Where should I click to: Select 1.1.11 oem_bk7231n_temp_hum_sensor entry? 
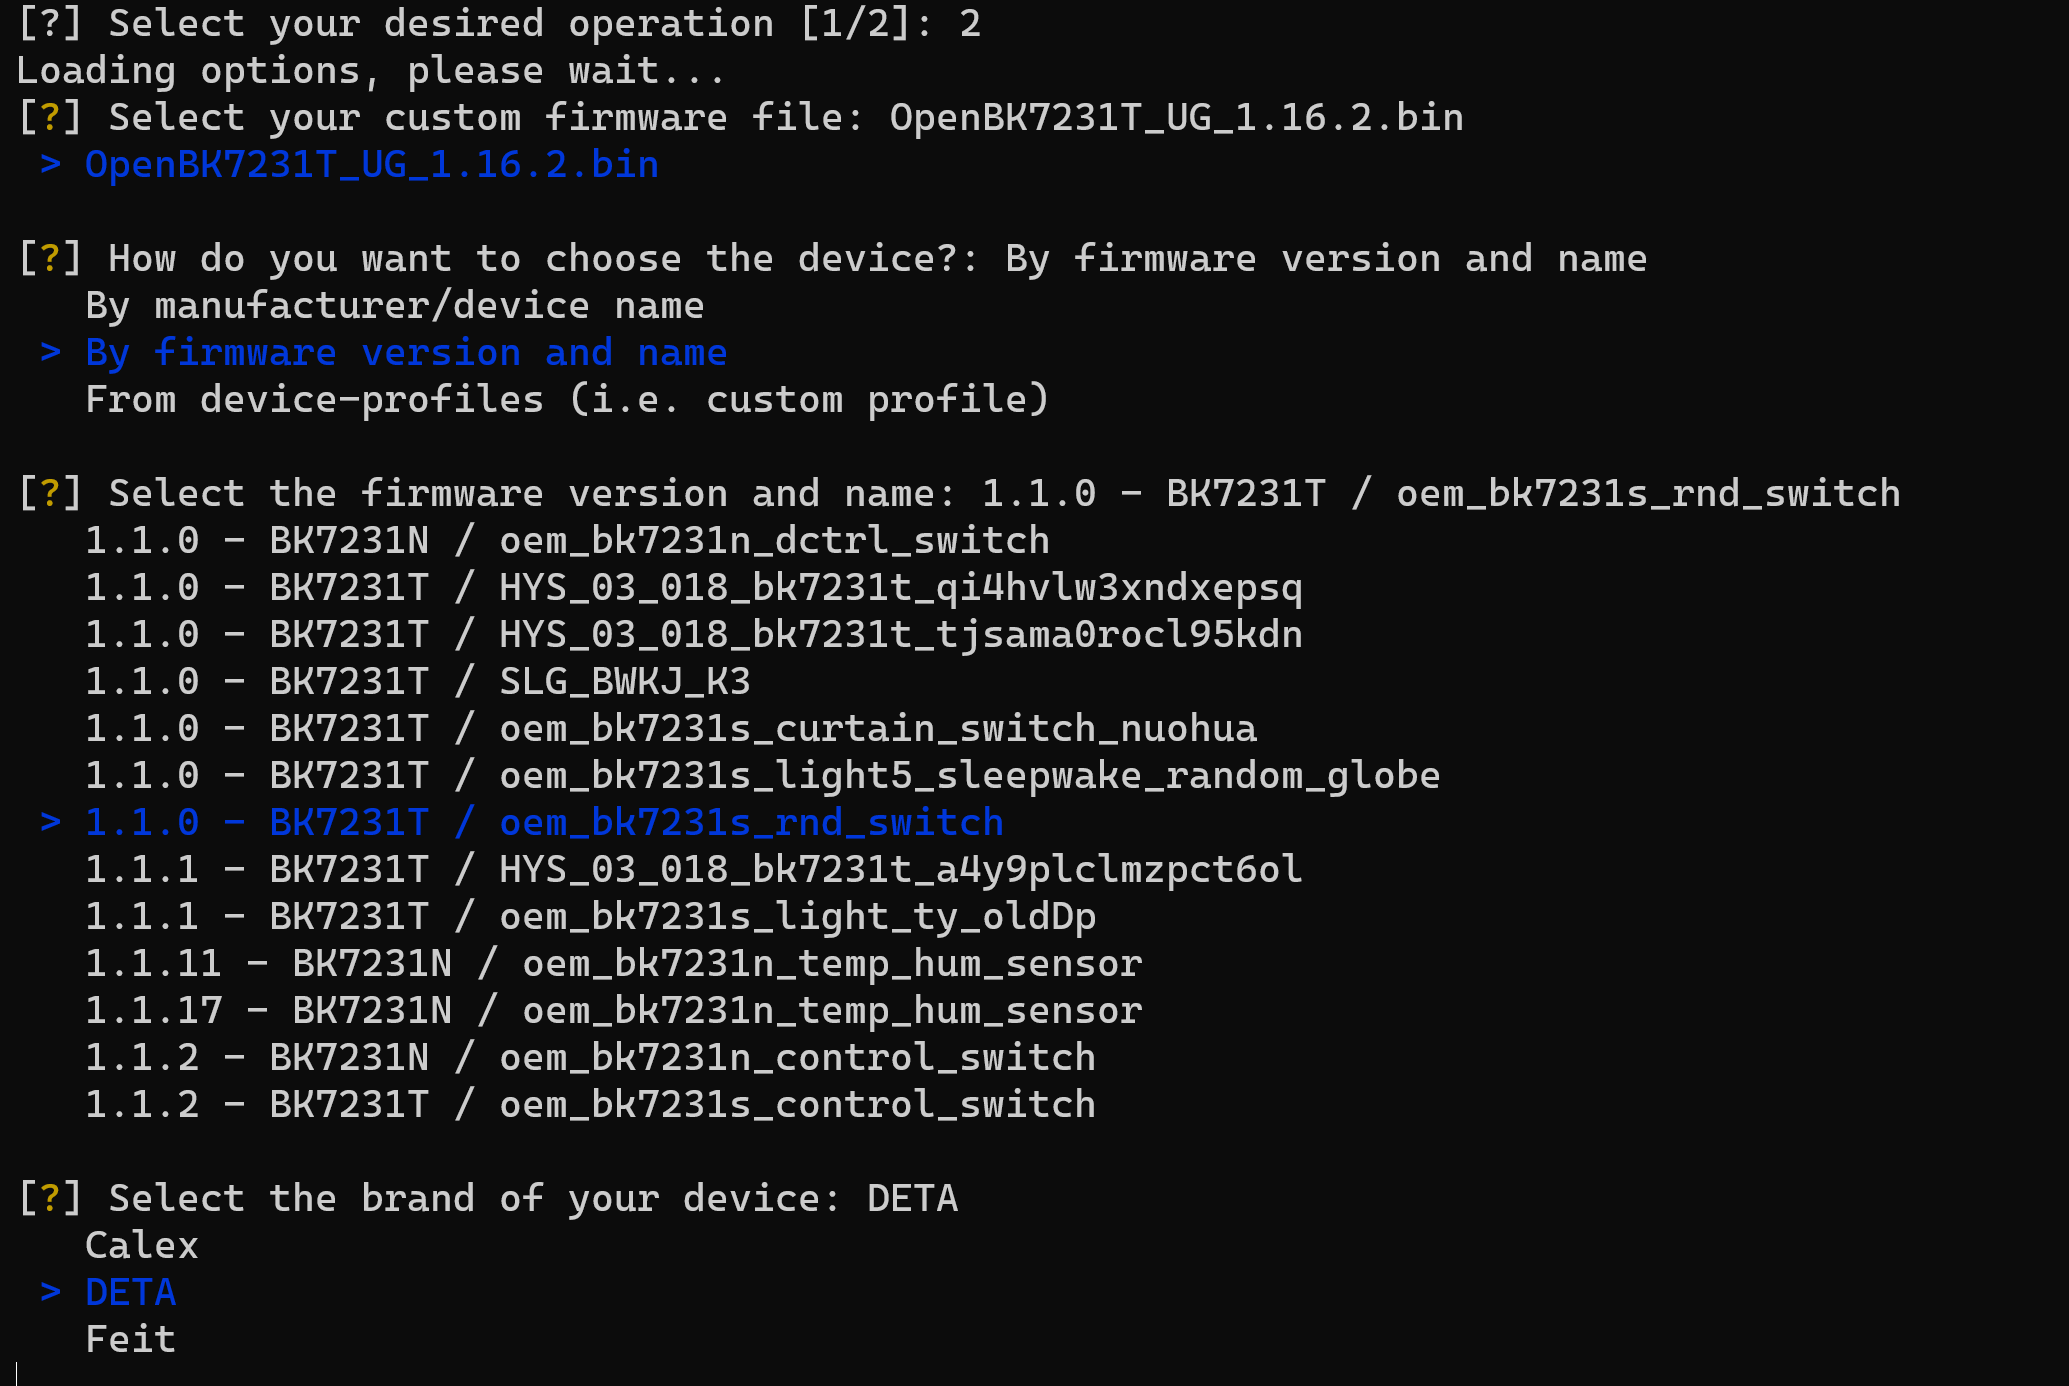(613, 964)
